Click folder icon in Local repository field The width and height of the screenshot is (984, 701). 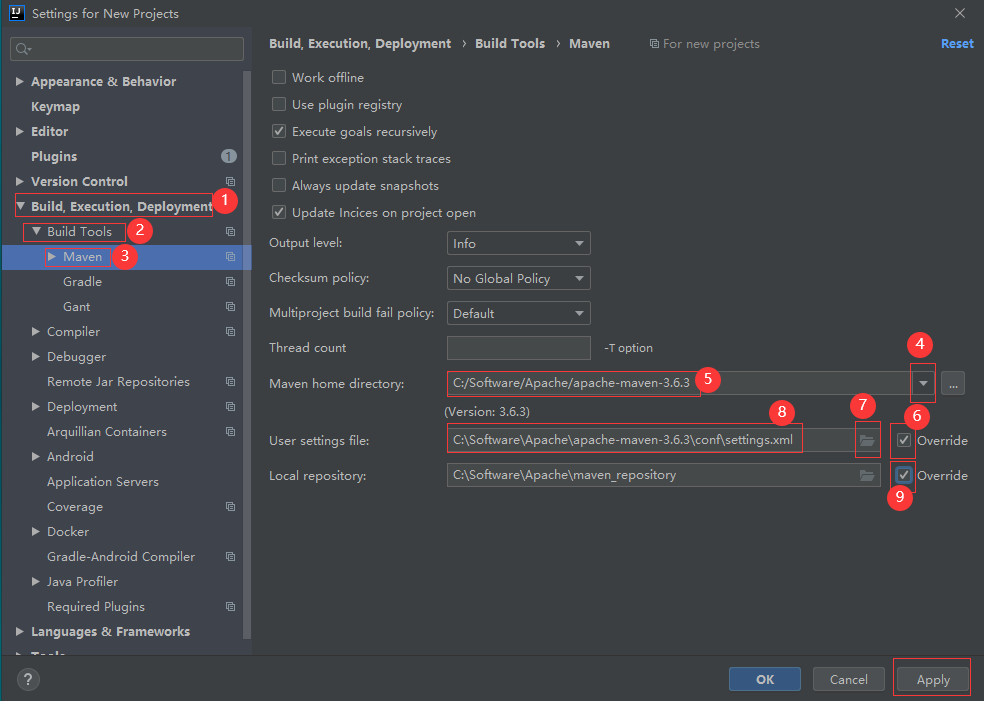coord(867,476)
